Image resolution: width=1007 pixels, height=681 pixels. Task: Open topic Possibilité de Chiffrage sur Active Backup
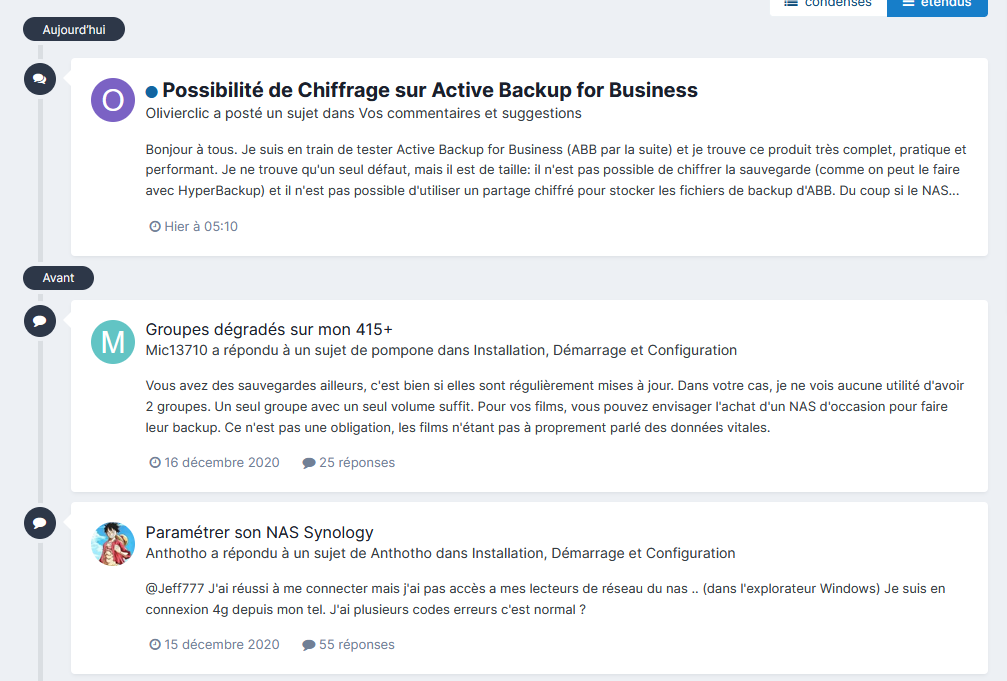pyautogui.click(x=430, y=90)
